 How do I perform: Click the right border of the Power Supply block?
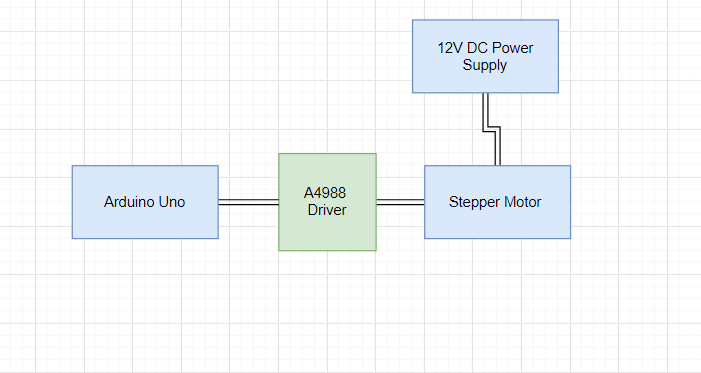(558, 56)
